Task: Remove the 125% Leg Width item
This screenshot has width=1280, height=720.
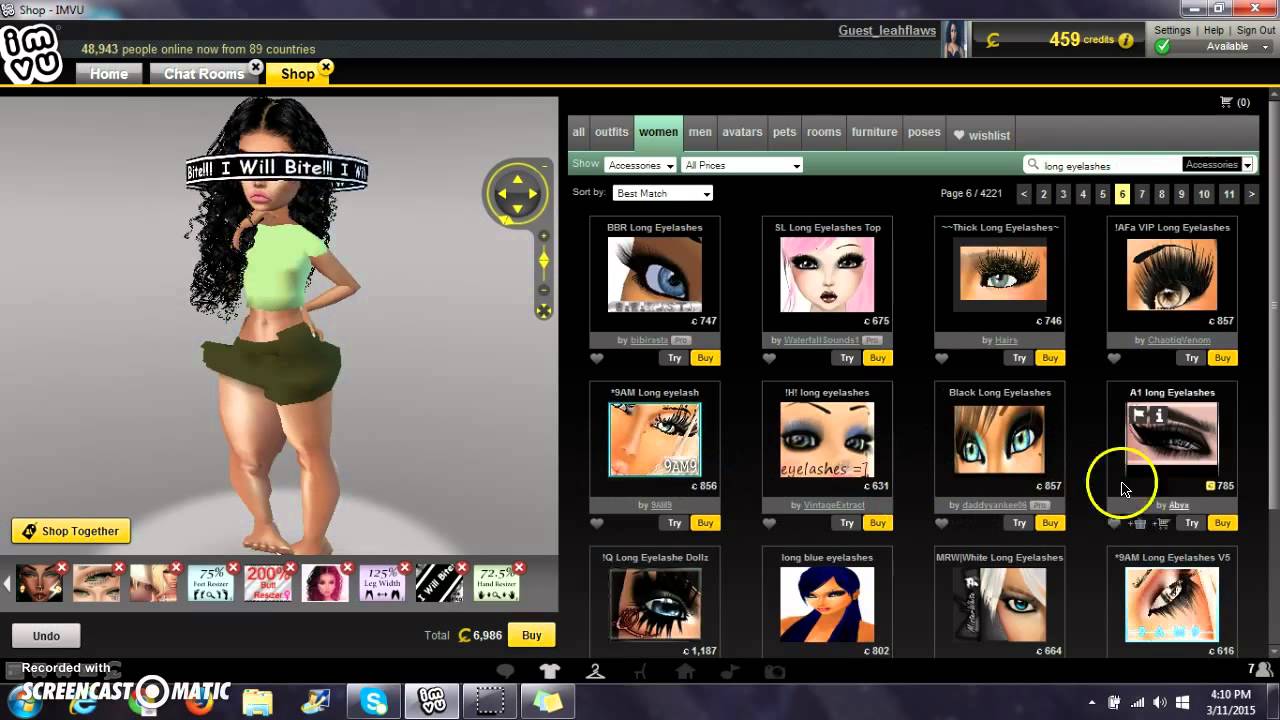Action: coord(405,568)
